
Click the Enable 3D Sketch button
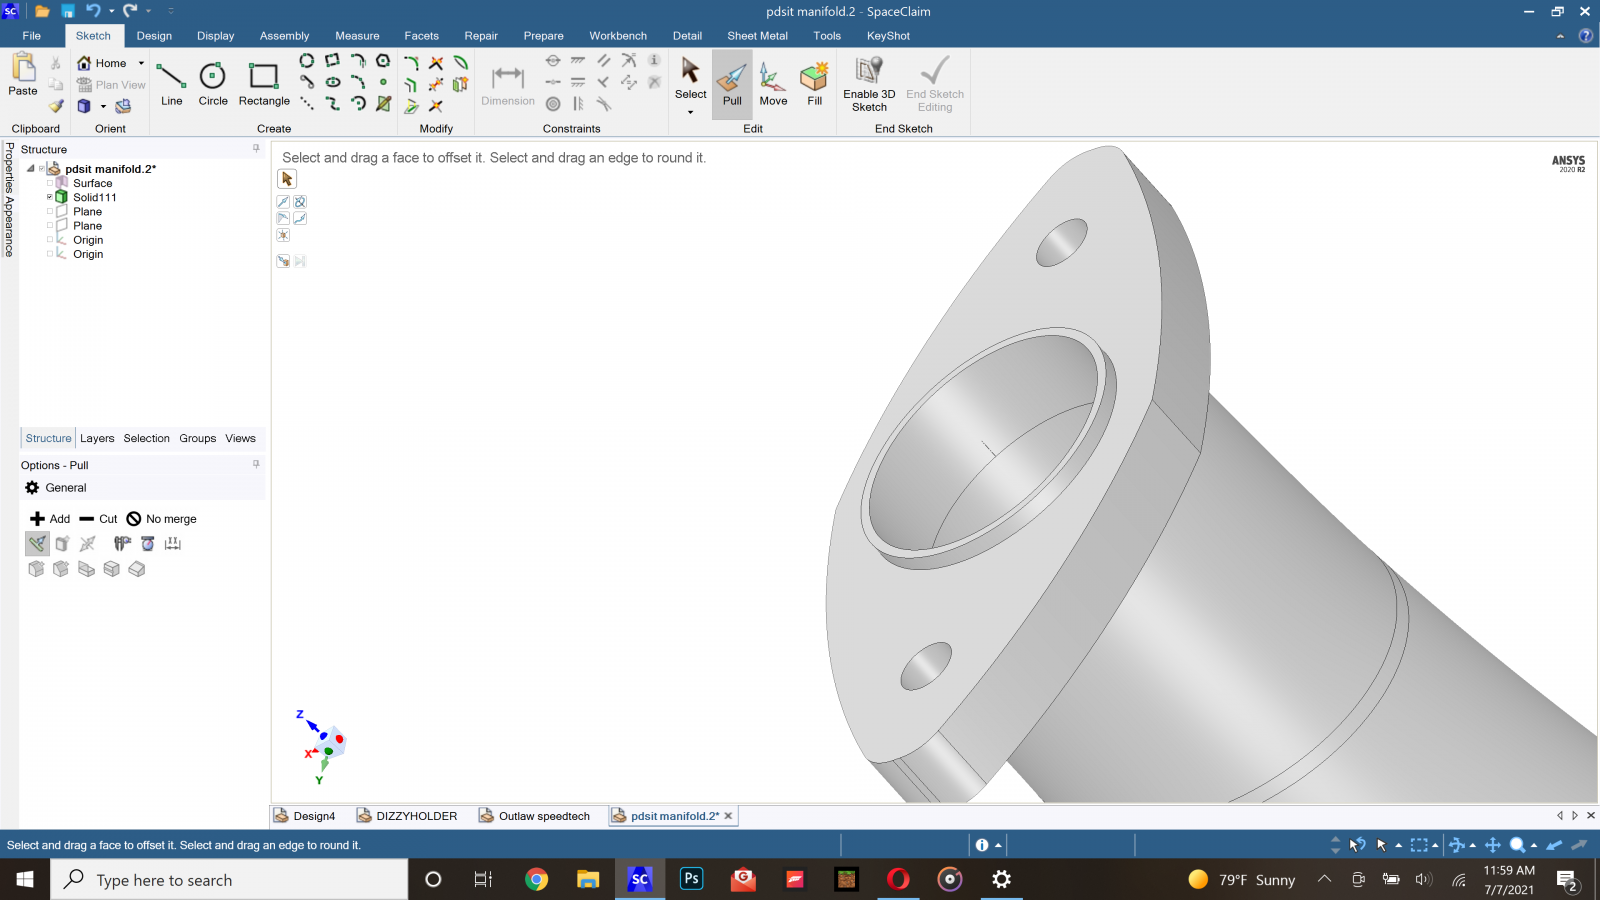point(869,84)
